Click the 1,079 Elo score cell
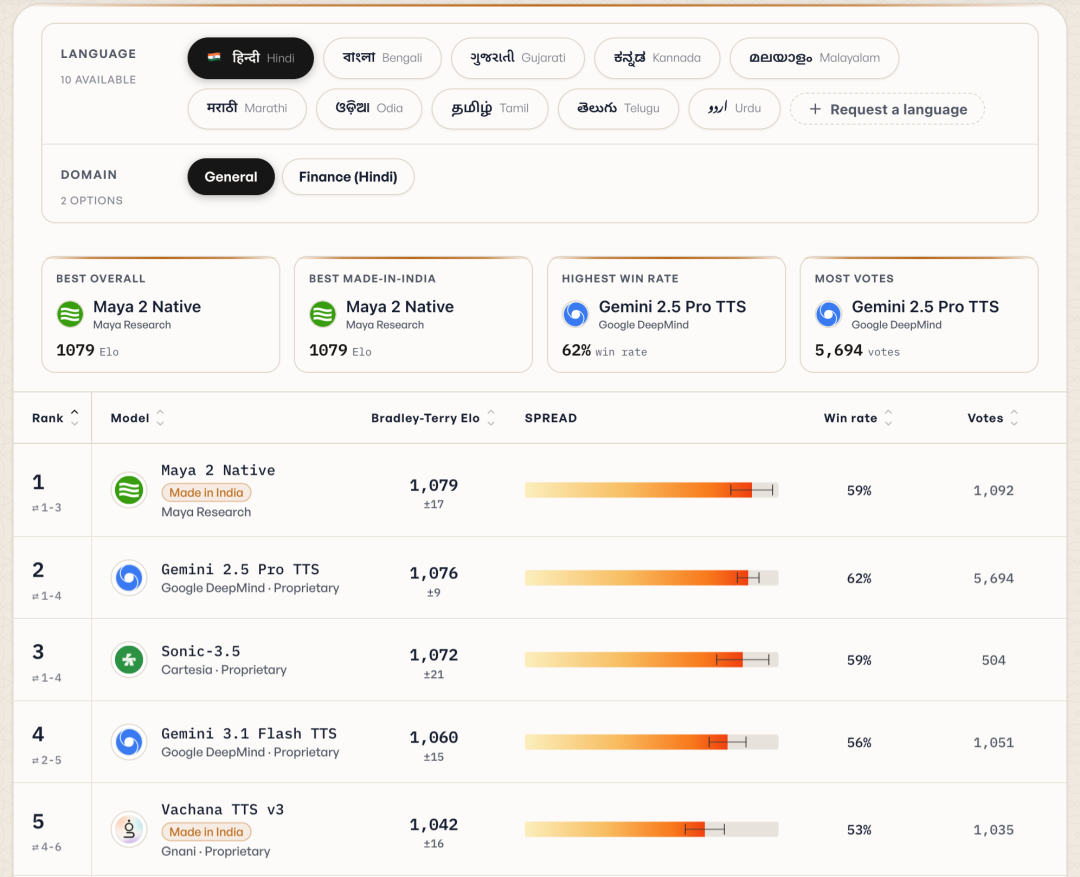 433,485
